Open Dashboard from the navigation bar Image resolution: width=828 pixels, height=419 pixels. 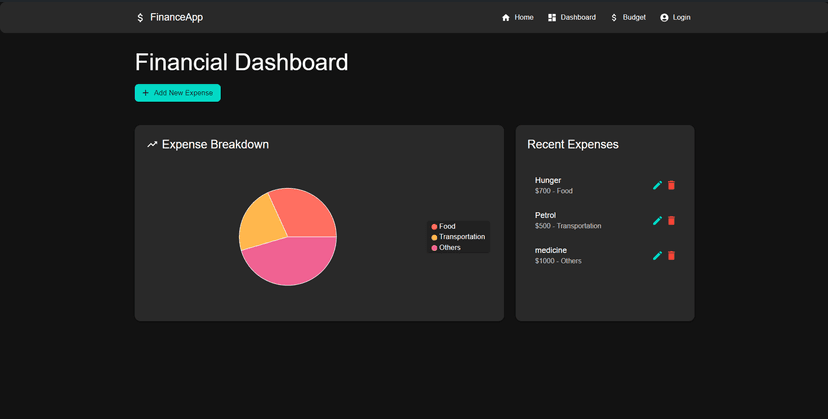click(572, 17)
